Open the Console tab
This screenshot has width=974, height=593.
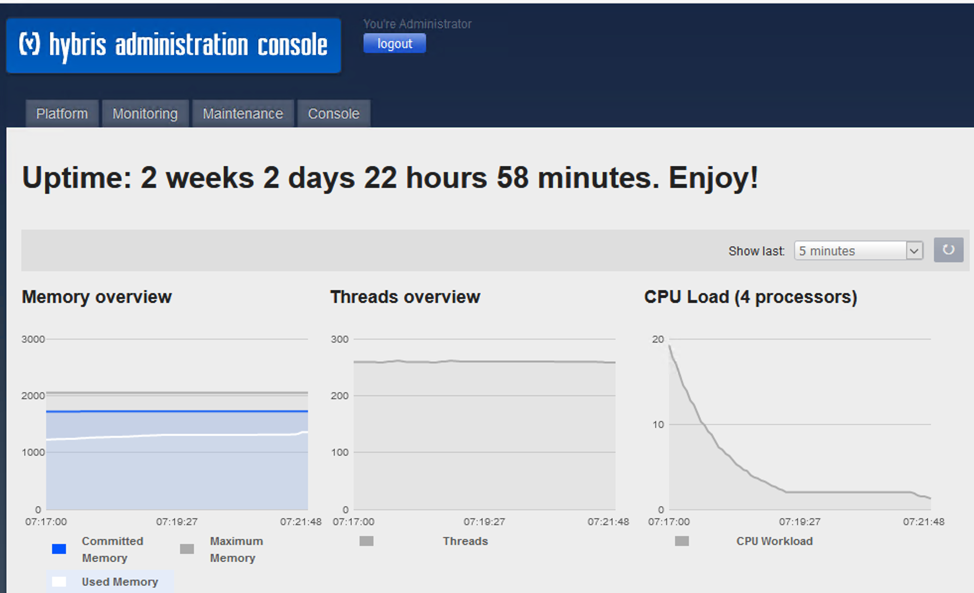(x=334, y=114)
